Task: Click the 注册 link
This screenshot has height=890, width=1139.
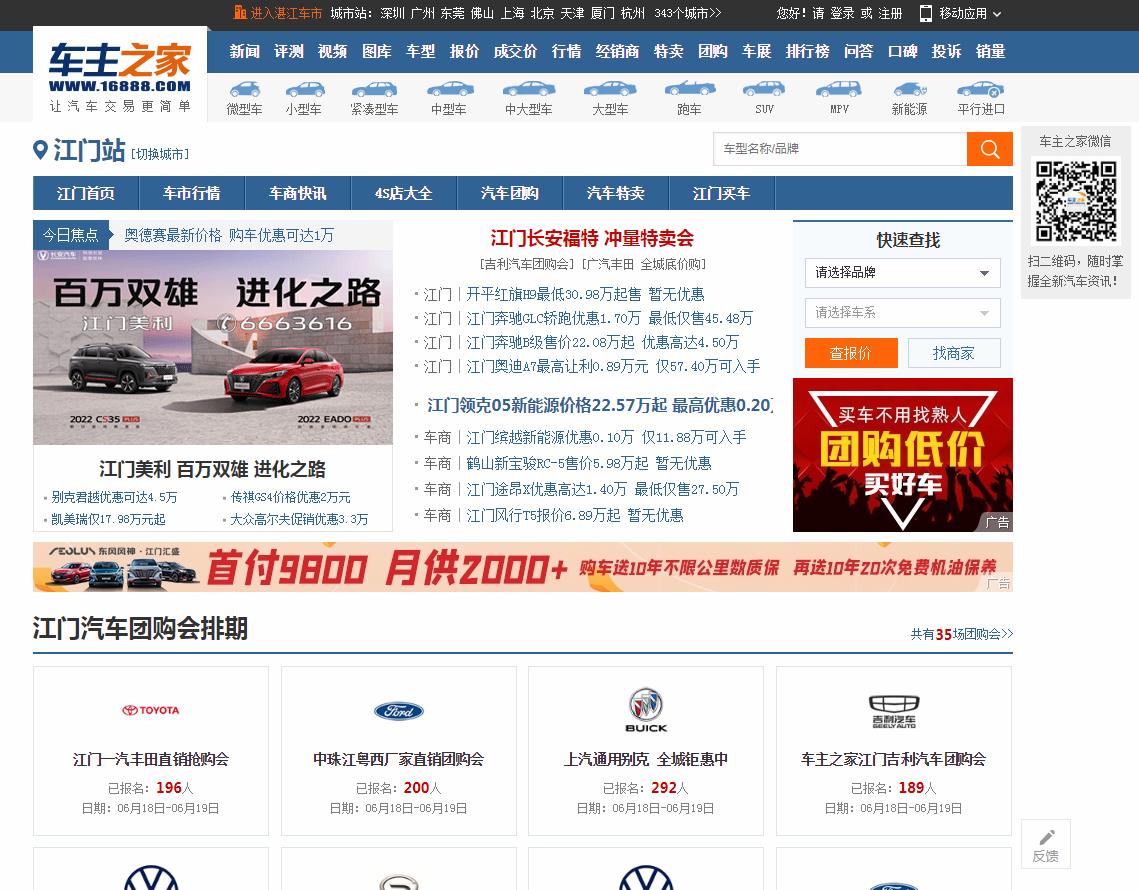Action: (890, 13)
